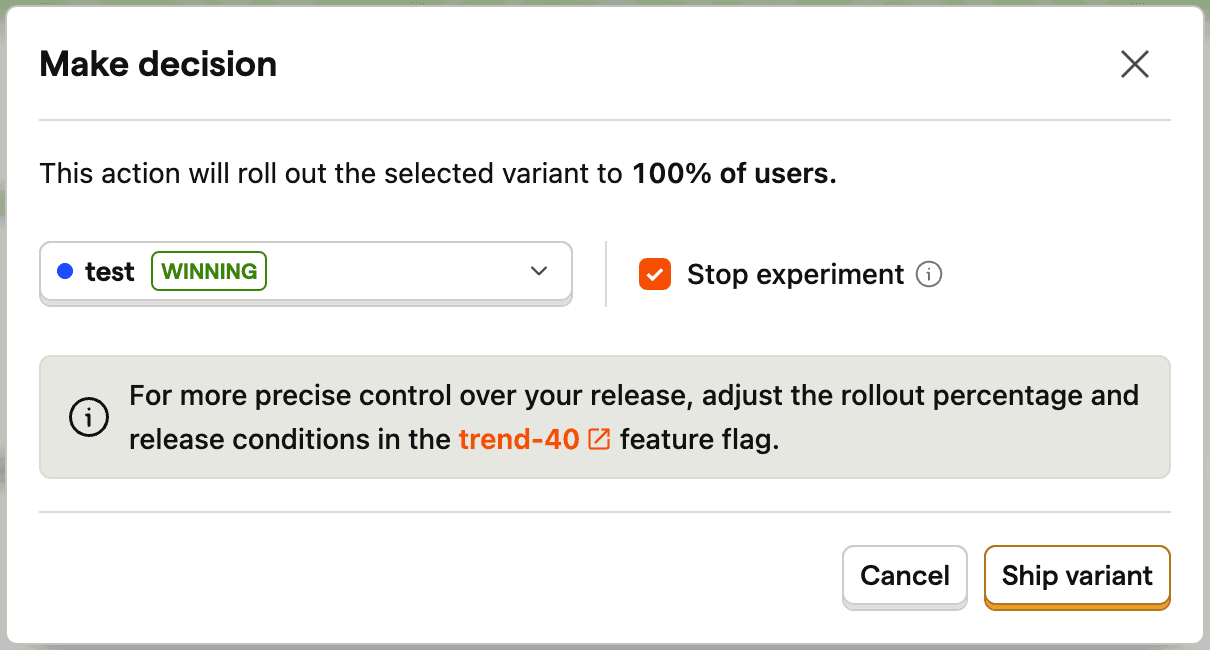This screenshot has height=650, width=1210.
Task: Click the Cancel button
Action: [x=905, y=576]
